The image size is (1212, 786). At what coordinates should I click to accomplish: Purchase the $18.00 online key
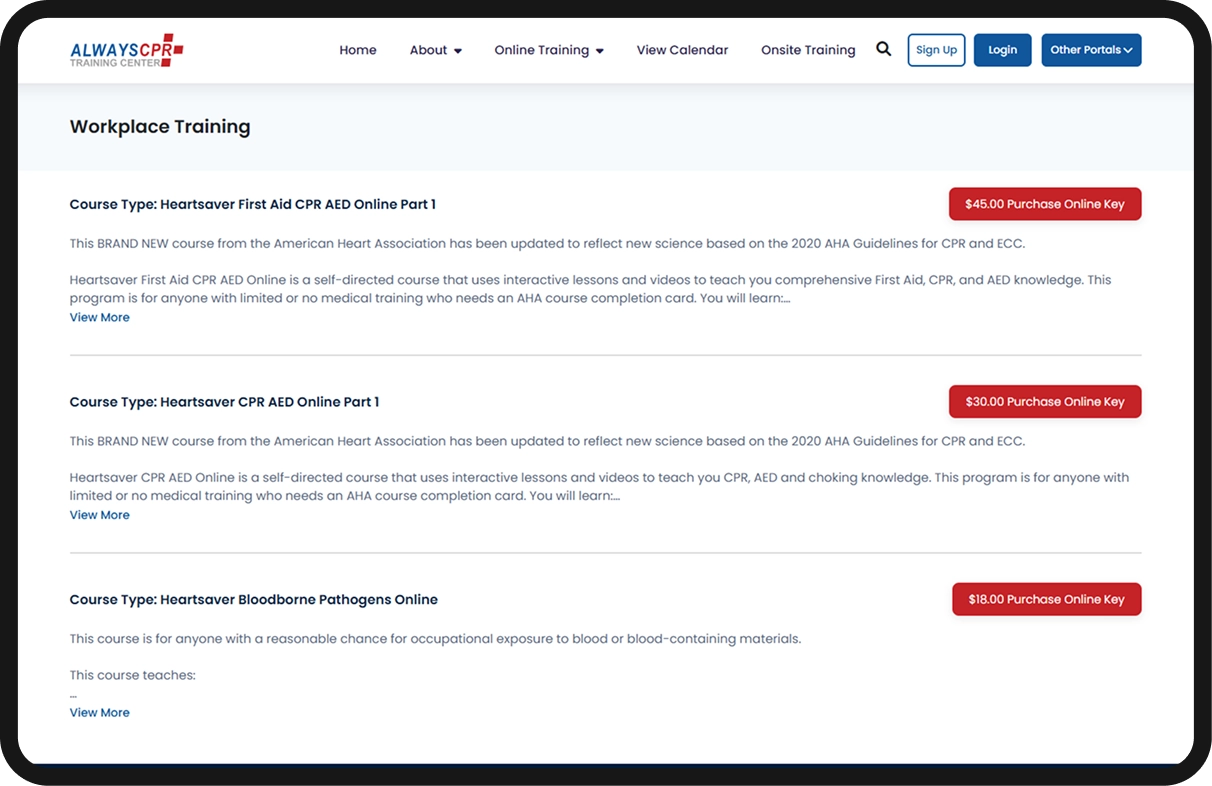(1046, 599)
